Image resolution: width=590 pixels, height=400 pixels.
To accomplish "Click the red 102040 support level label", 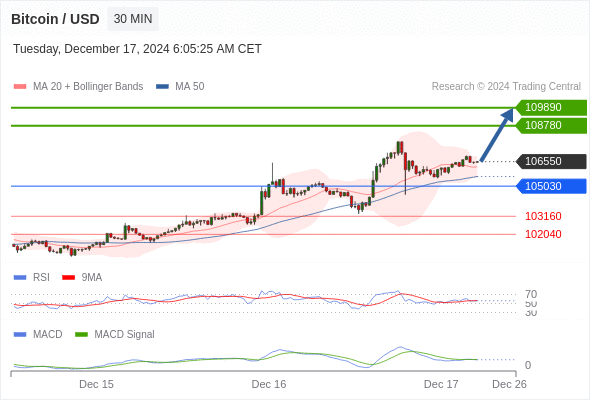I will point(543,234).
